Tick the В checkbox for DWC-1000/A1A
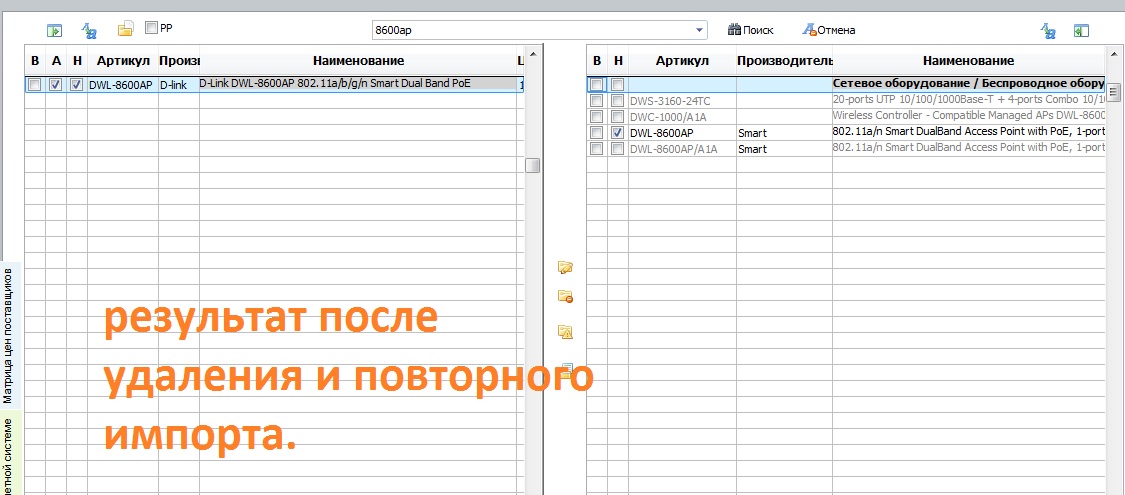1125x495 pixels. [596, 116]
